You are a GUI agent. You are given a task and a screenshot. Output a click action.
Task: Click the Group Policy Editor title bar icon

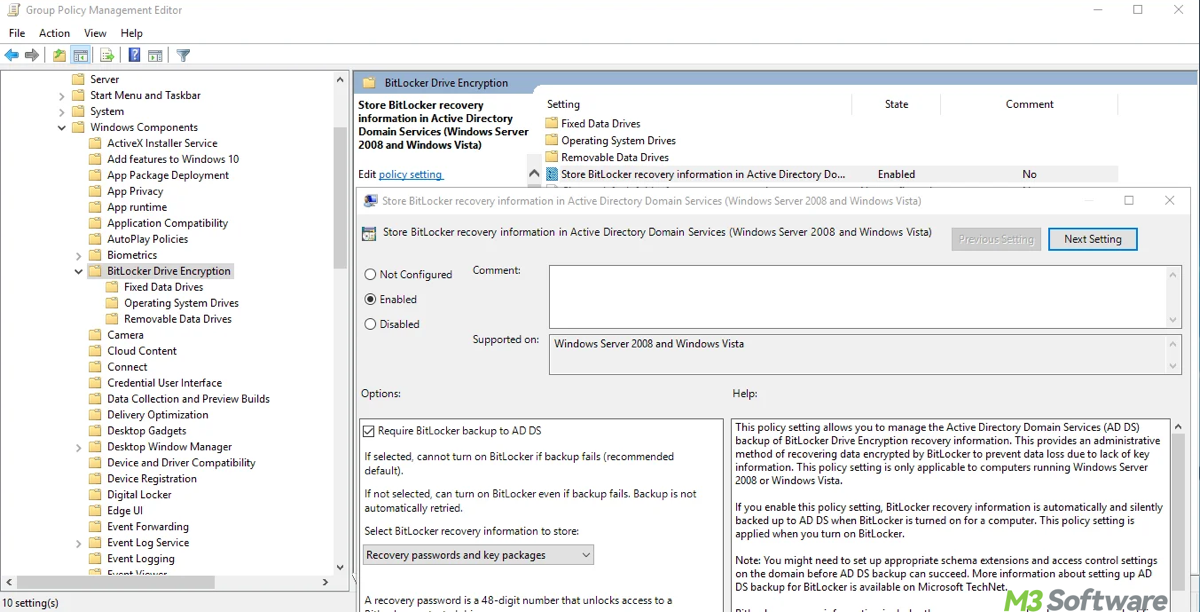point(14,10)
